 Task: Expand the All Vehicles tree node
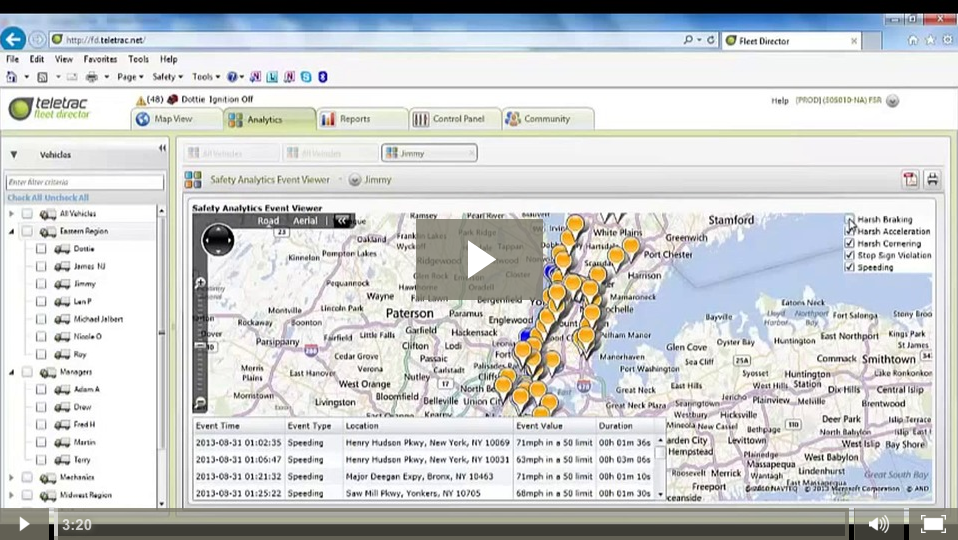11,214
